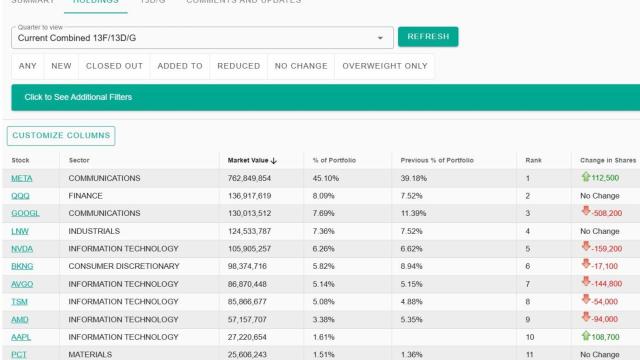
Task: Click AAPL change value 108,700
Action: pos(605,337)
